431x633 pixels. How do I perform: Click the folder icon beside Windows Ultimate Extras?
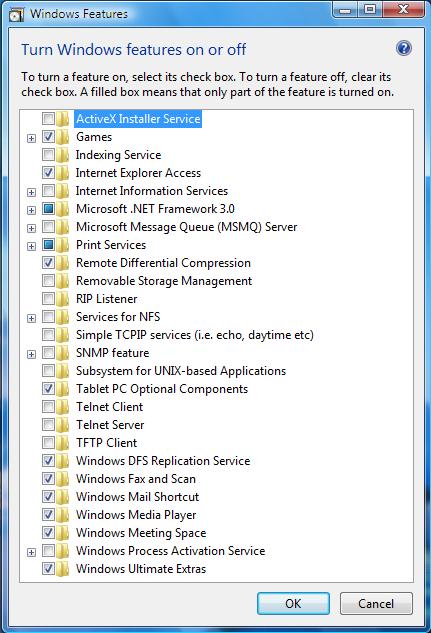[x=63, y=569]
